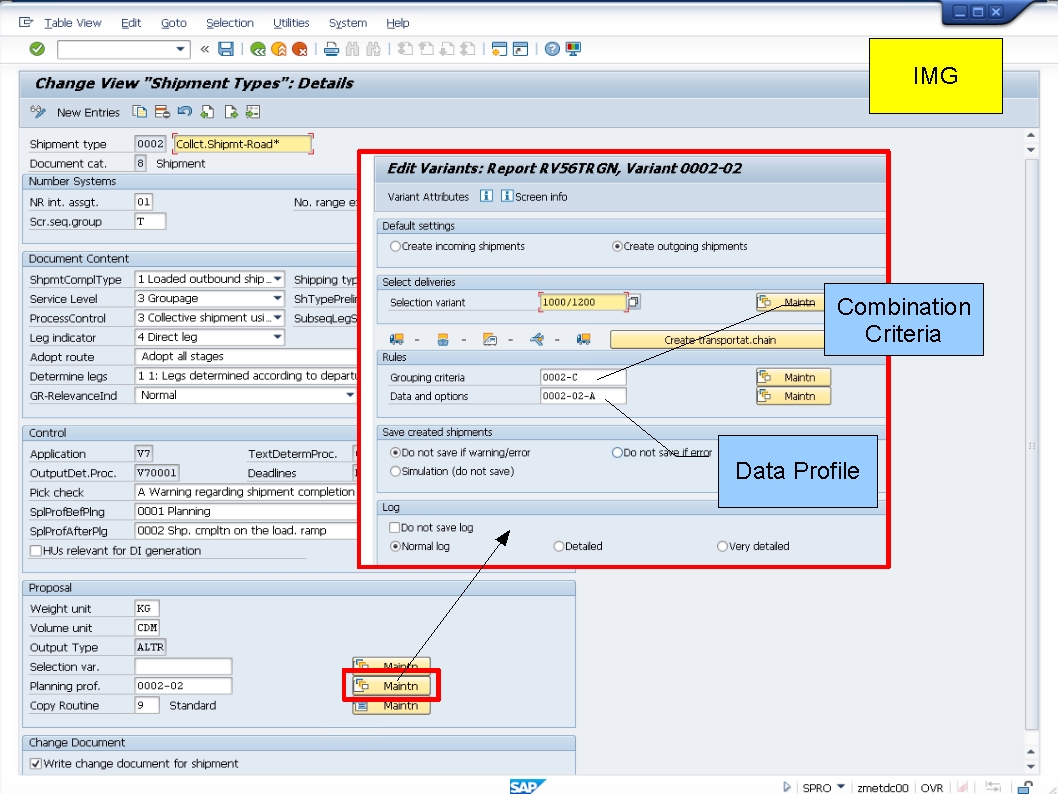Click the Help question mark icon
This screenshot has height=794, width=1058.
[553, 48]
